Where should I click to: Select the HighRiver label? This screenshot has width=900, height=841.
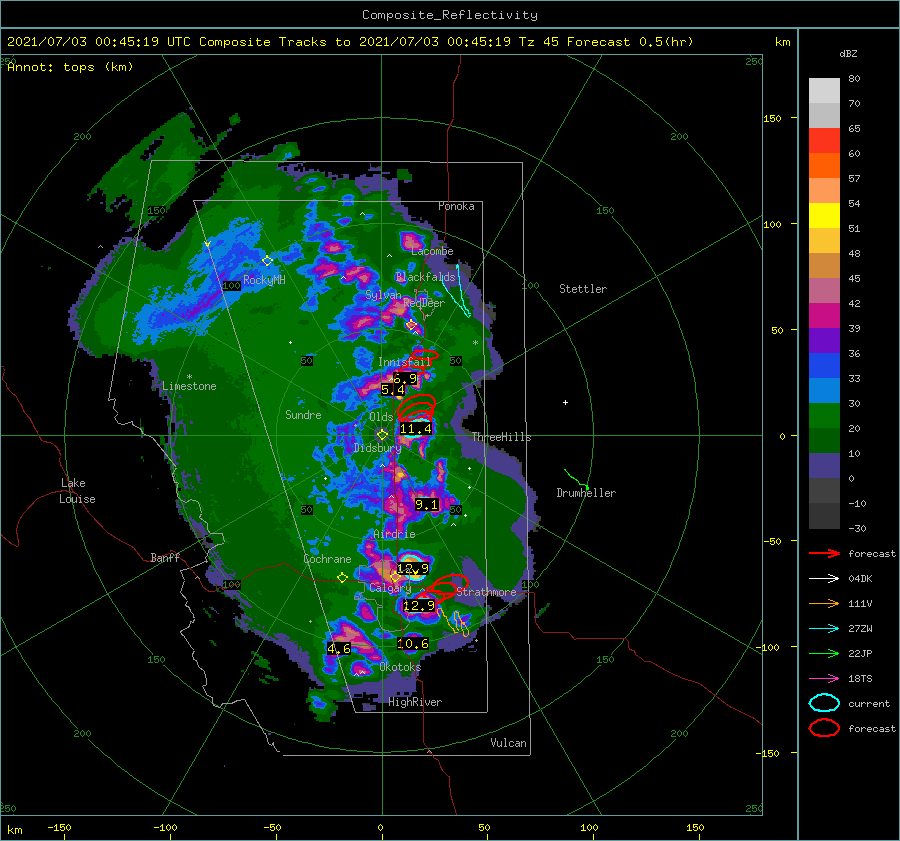415,702
